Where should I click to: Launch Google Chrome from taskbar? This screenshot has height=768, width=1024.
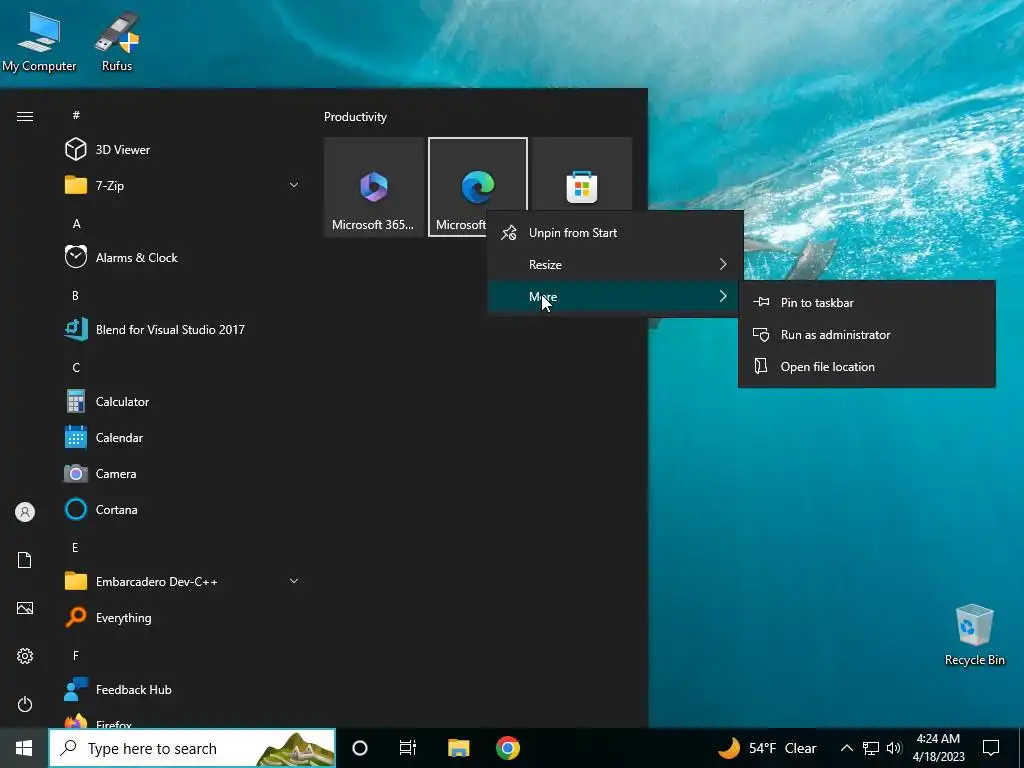(x=507, y=748)
